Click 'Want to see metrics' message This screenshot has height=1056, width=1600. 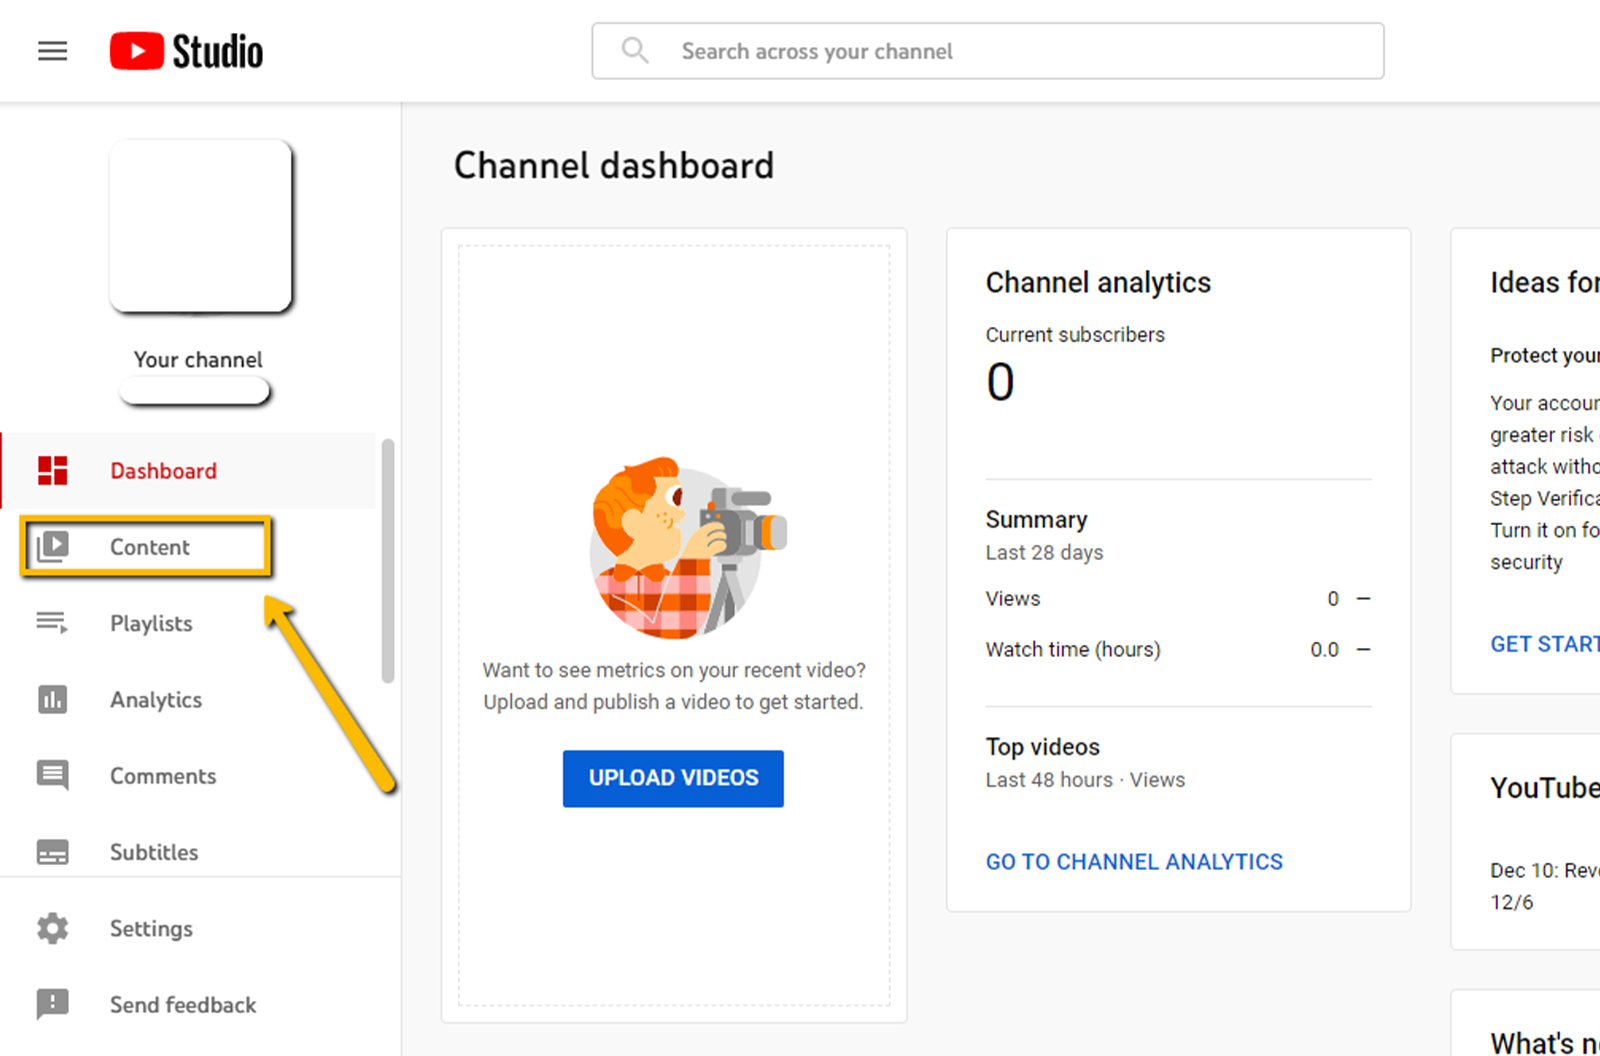click(674, 686)
